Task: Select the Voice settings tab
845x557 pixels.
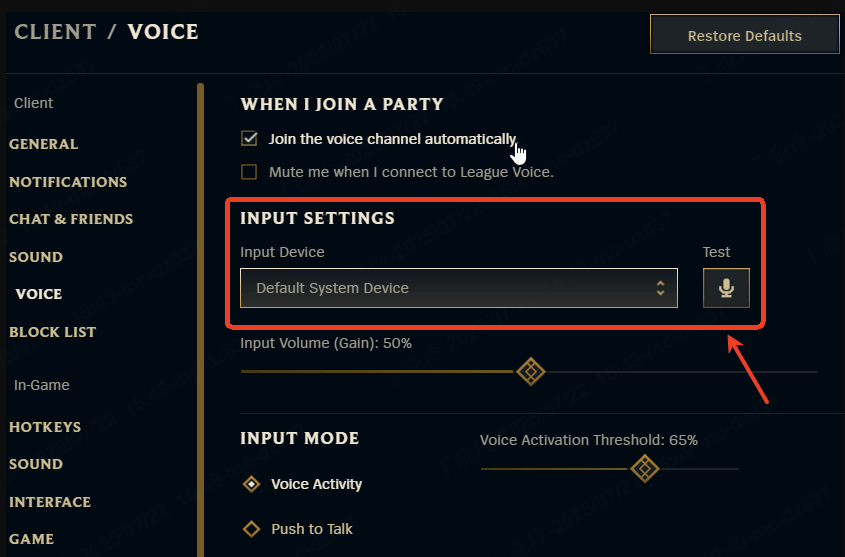Action: (39, 294)
